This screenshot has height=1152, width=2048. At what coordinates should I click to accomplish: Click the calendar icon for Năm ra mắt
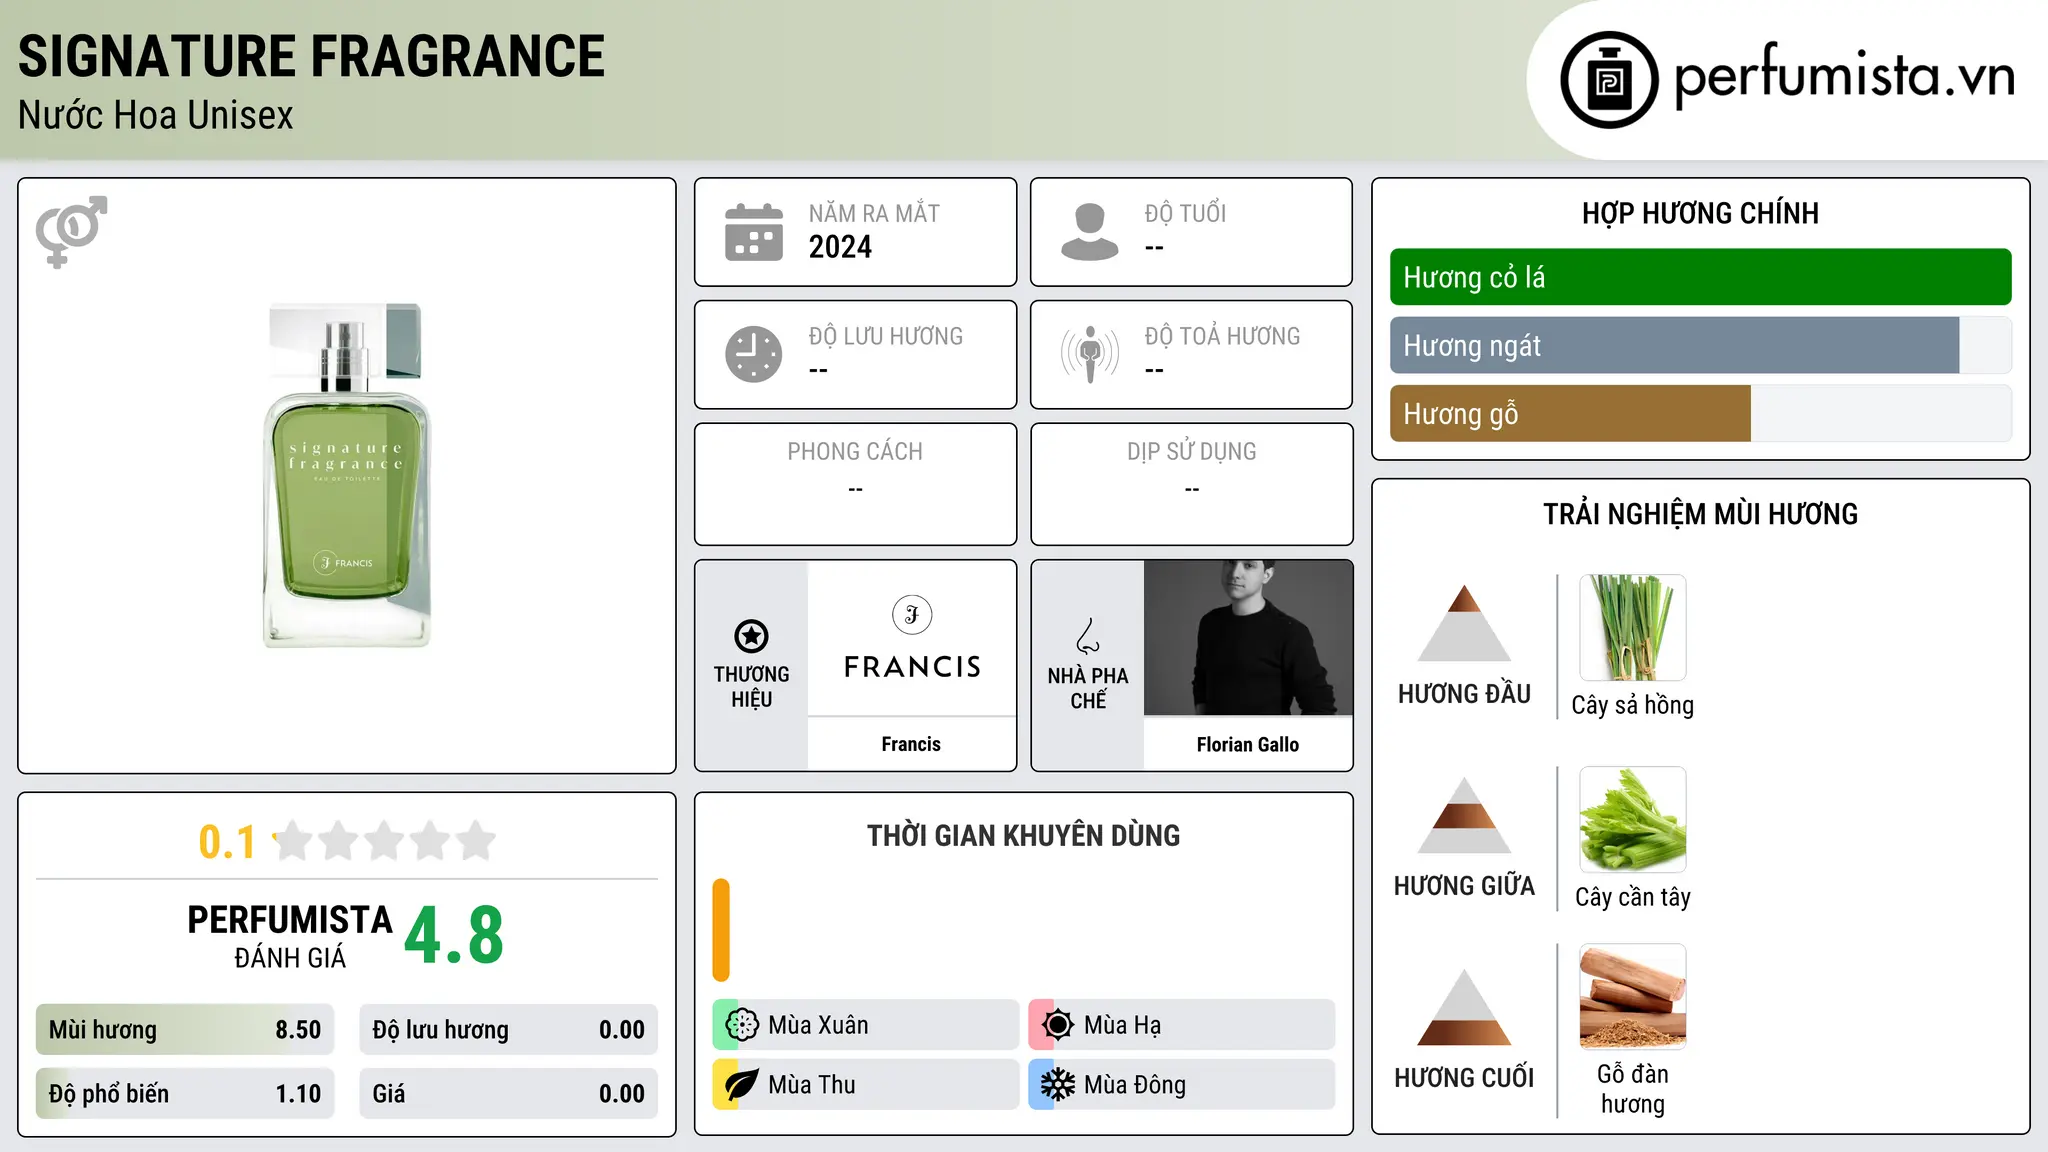click(754, 232)
